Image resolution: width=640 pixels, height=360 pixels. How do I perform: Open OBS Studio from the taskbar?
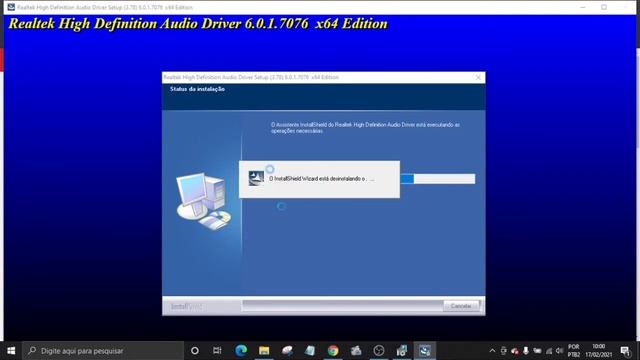click(379, 351)
